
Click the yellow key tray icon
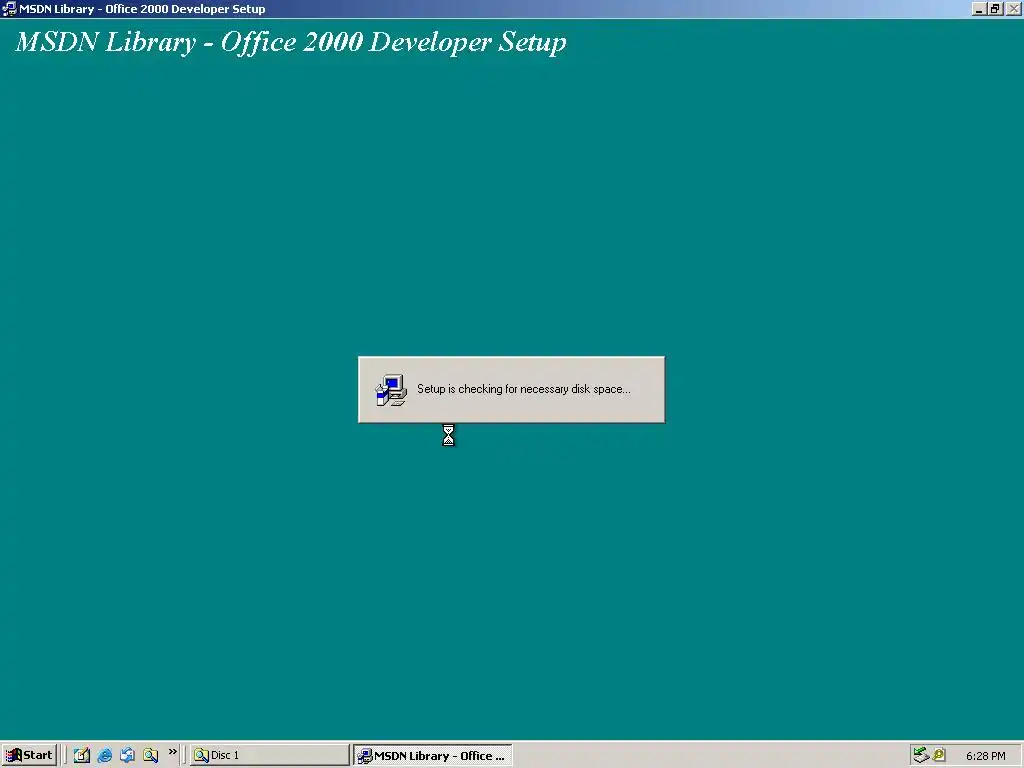[939, 755]
